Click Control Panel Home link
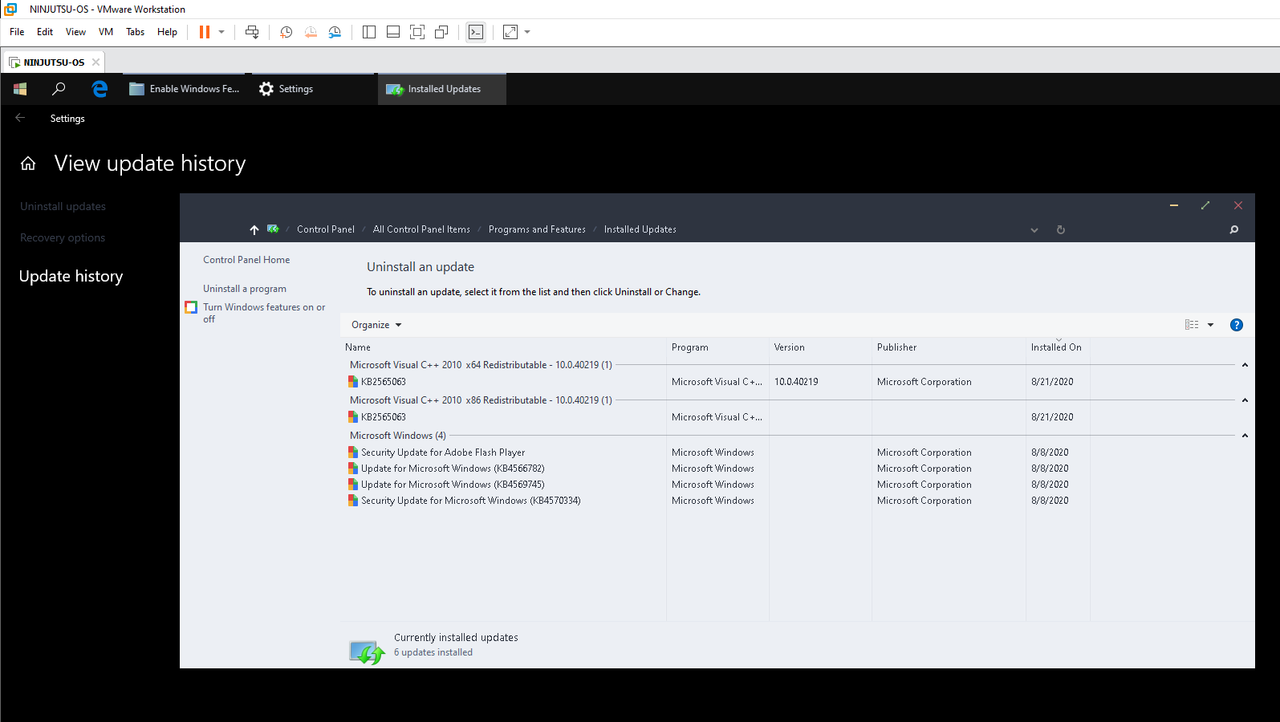The height and width of the screenshot is (722, 1280). [x=246, y=260]
